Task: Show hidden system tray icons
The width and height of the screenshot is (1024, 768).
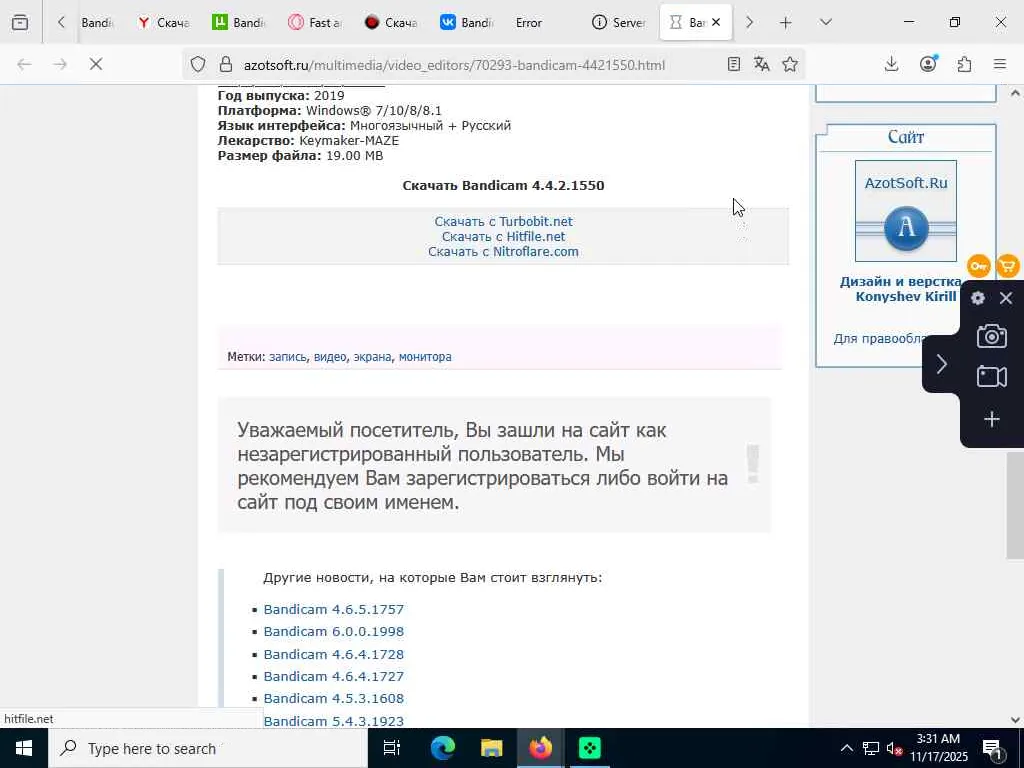Action: (846, 748)
